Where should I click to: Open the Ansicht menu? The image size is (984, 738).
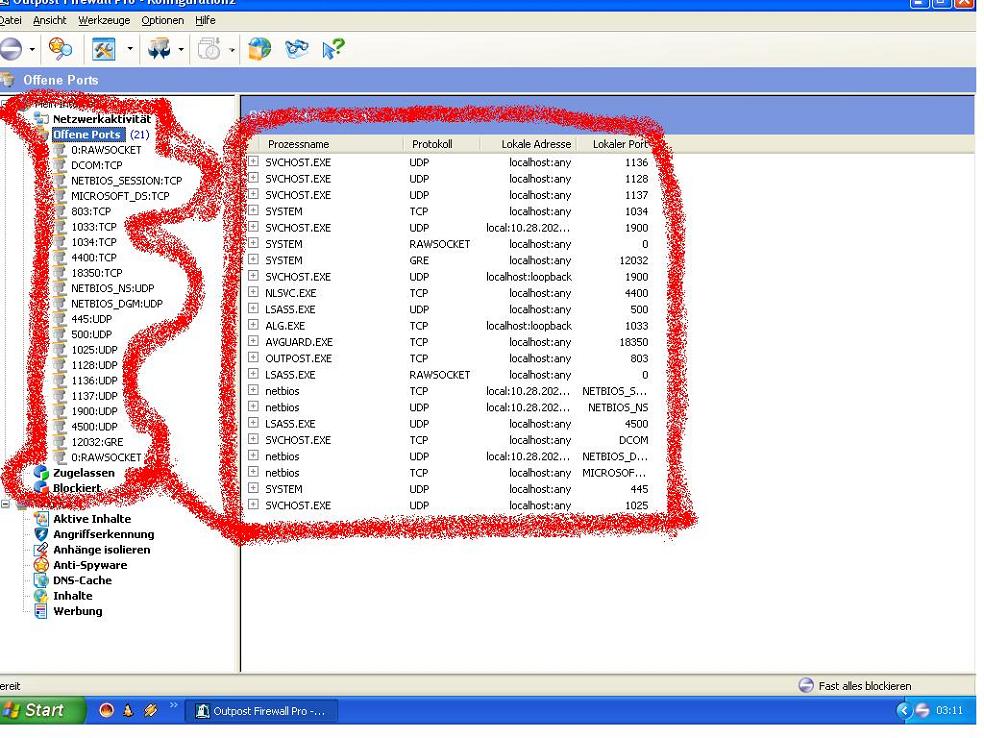(x=50, y=20)
